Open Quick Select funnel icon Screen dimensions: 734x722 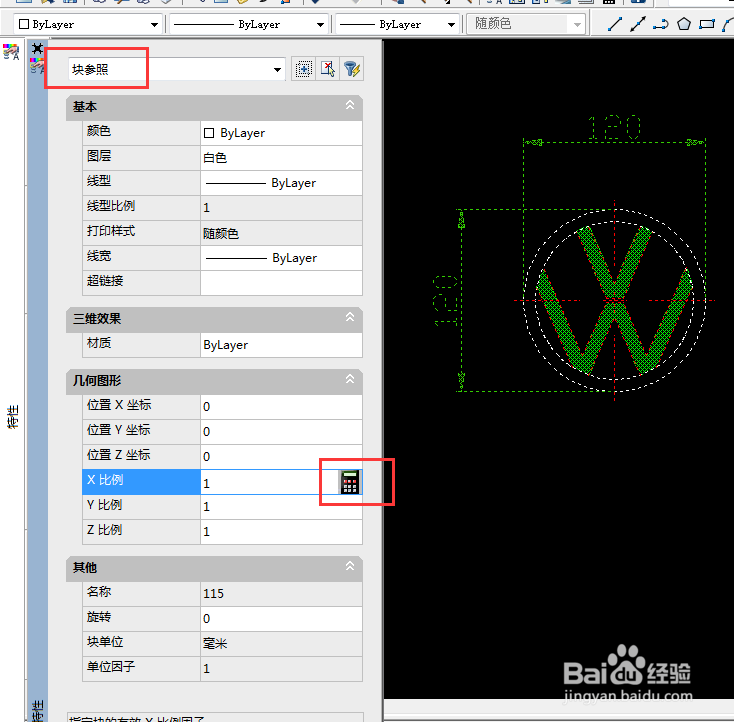(352, 69)
